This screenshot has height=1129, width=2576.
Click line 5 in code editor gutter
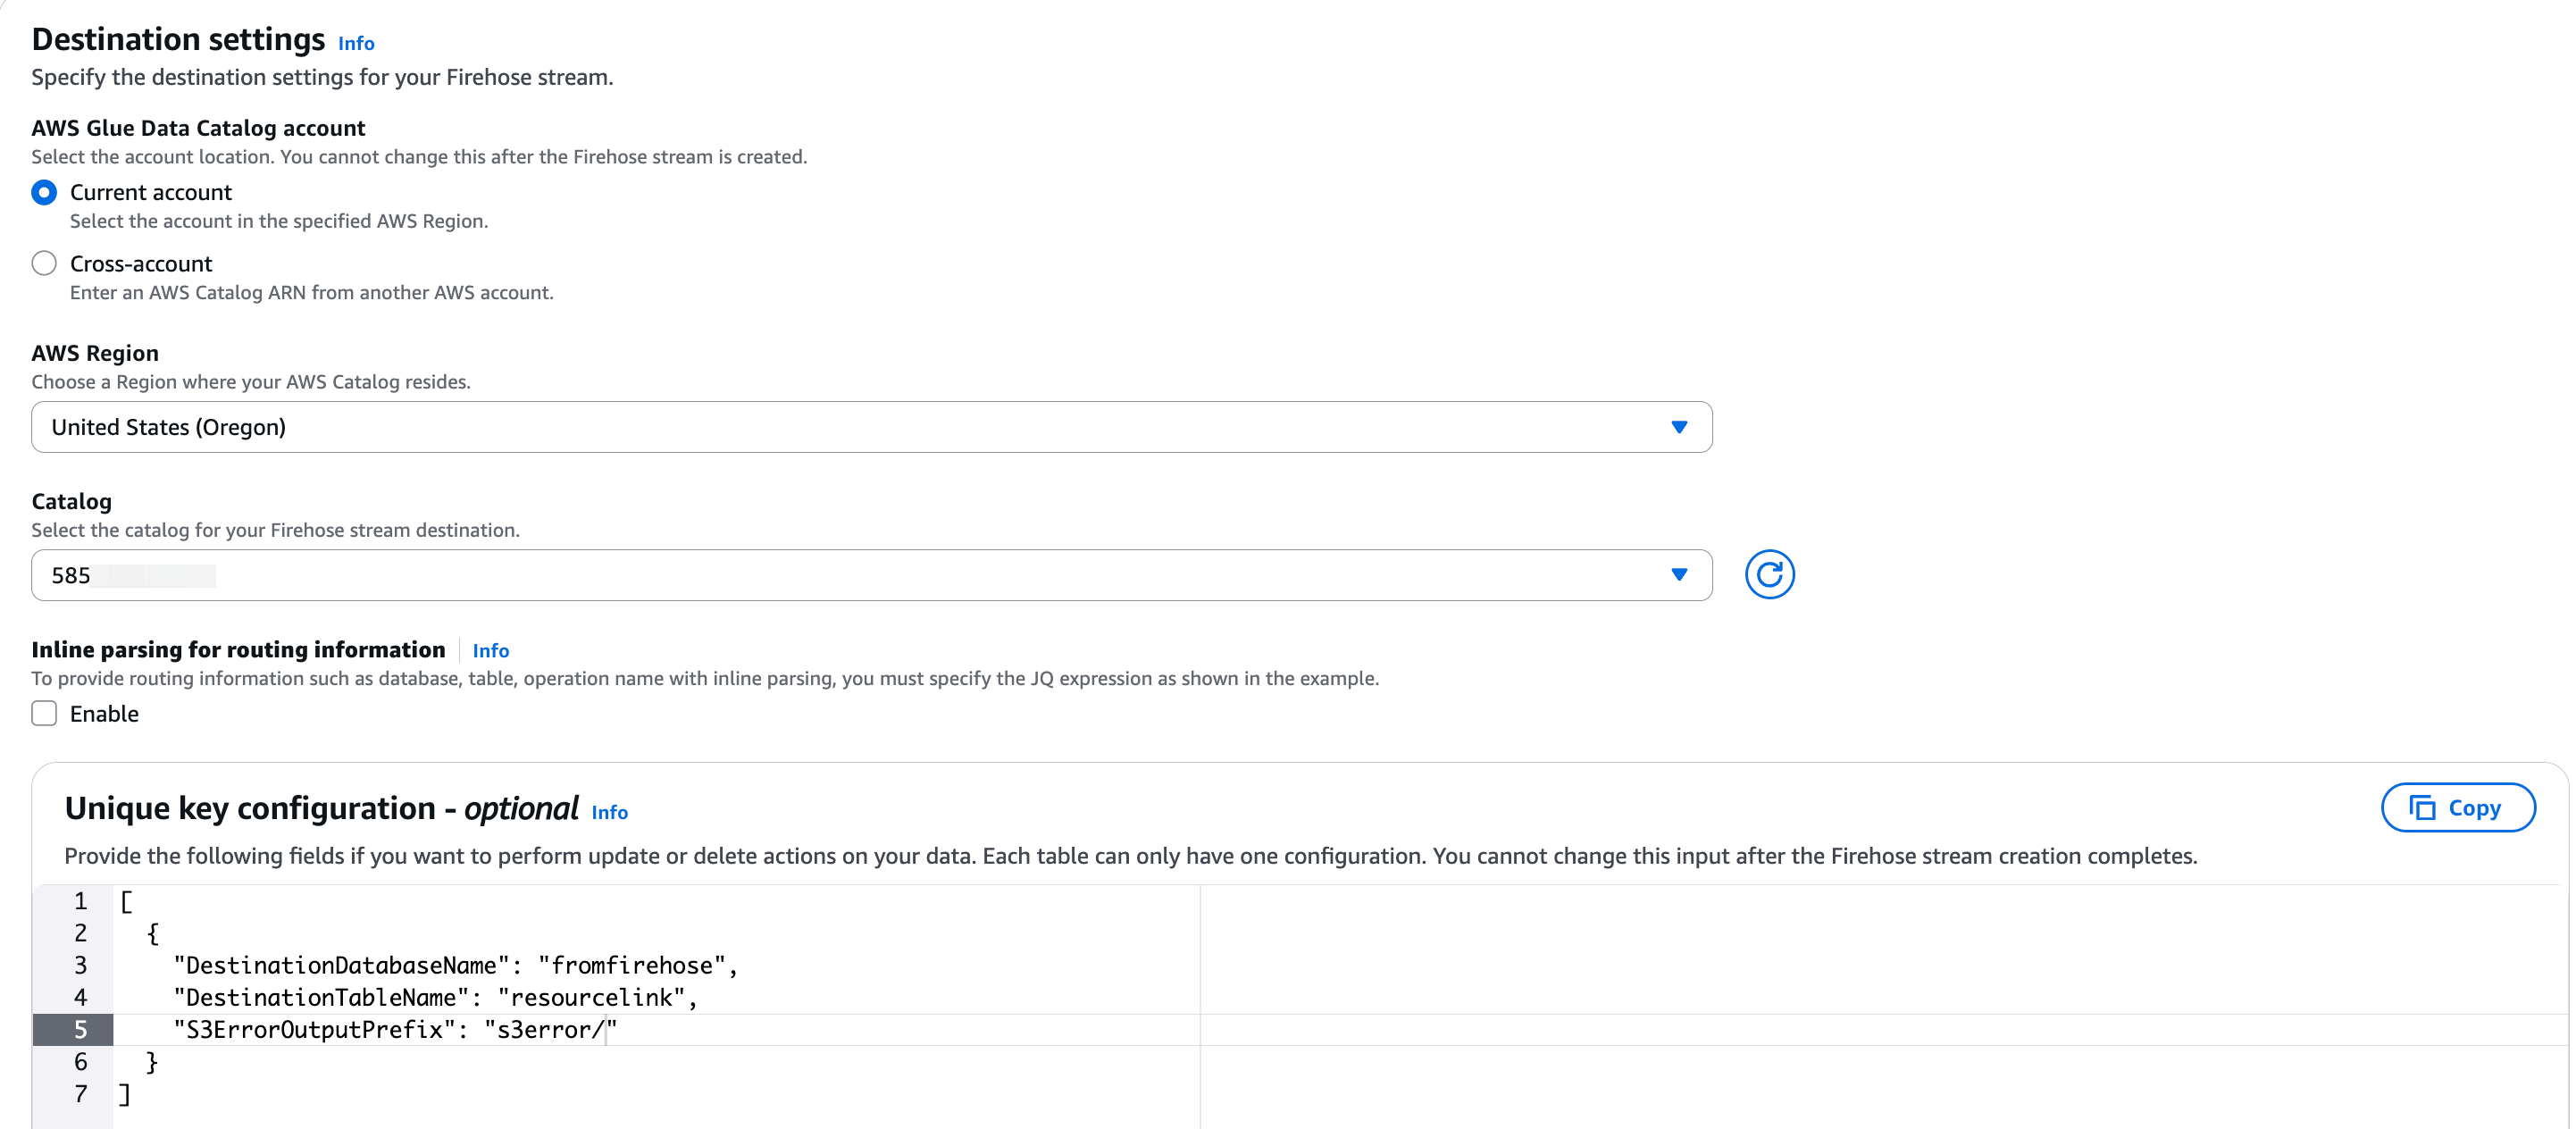(x=80, y=1029)
